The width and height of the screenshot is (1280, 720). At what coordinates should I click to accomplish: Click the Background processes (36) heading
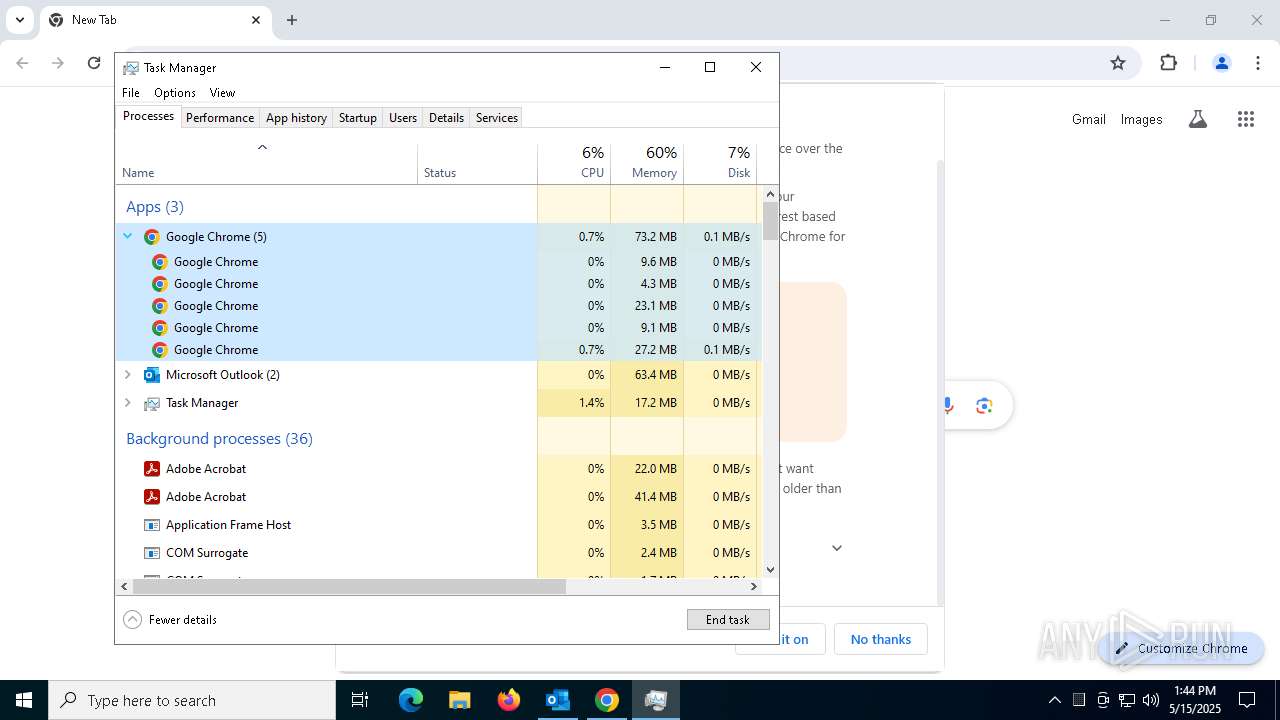[x=219, y=439]
